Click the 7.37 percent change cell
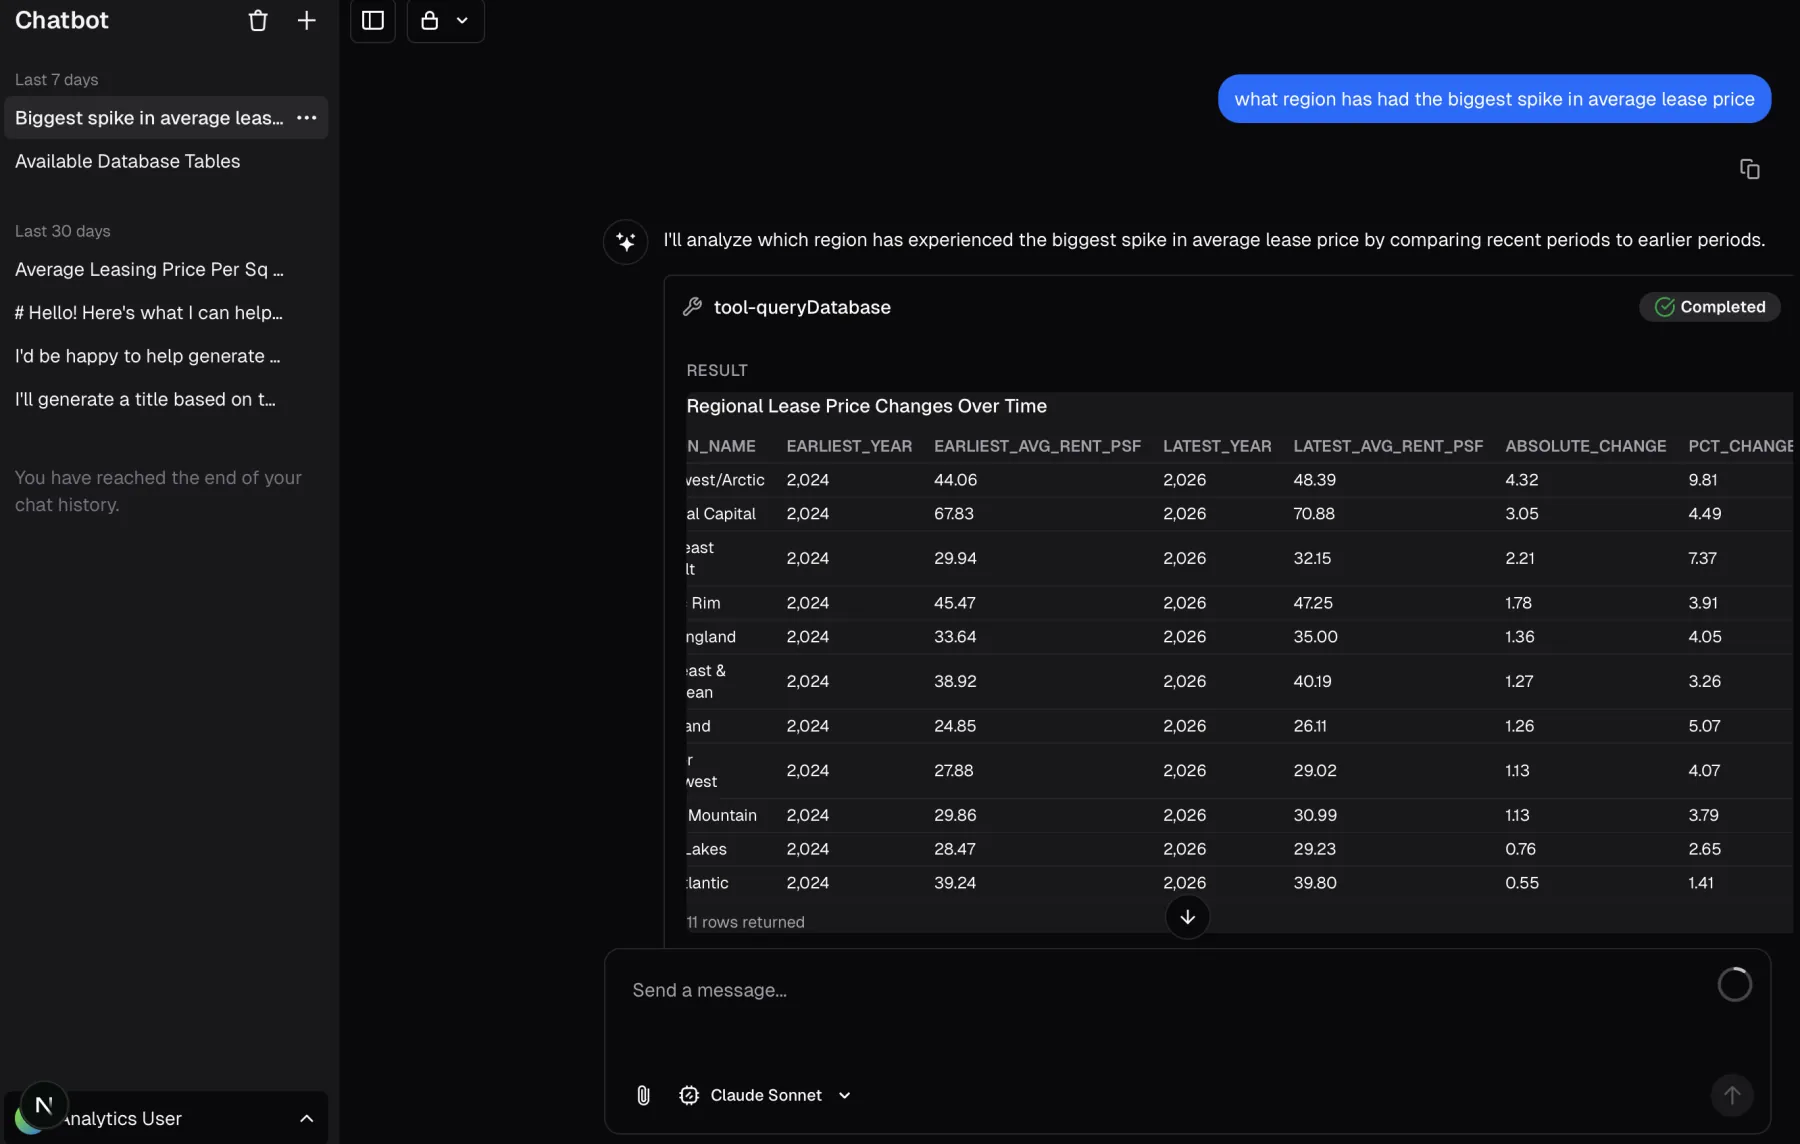The height and width of the screenshot is (1144, 1800). [x=1702, y=558]
